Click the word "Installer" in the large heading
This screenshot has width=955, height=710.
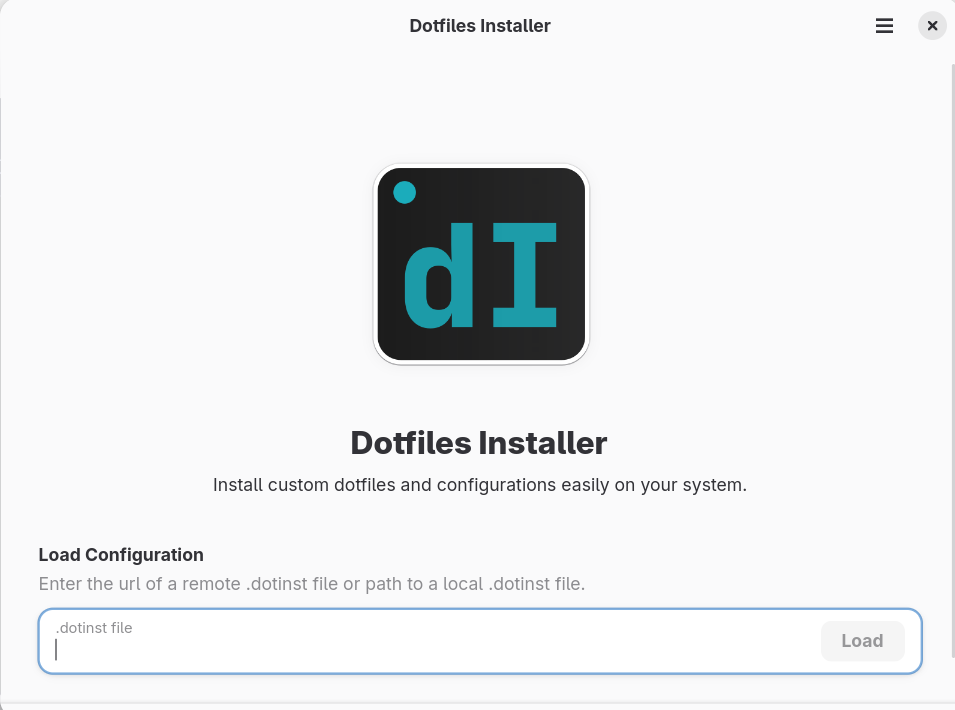tap(543, 443)
